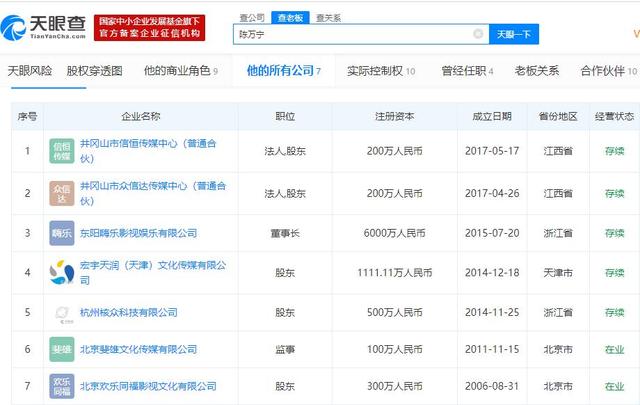Click the 注册资本 column header
The image size is (640, 405).
point(395,116)
